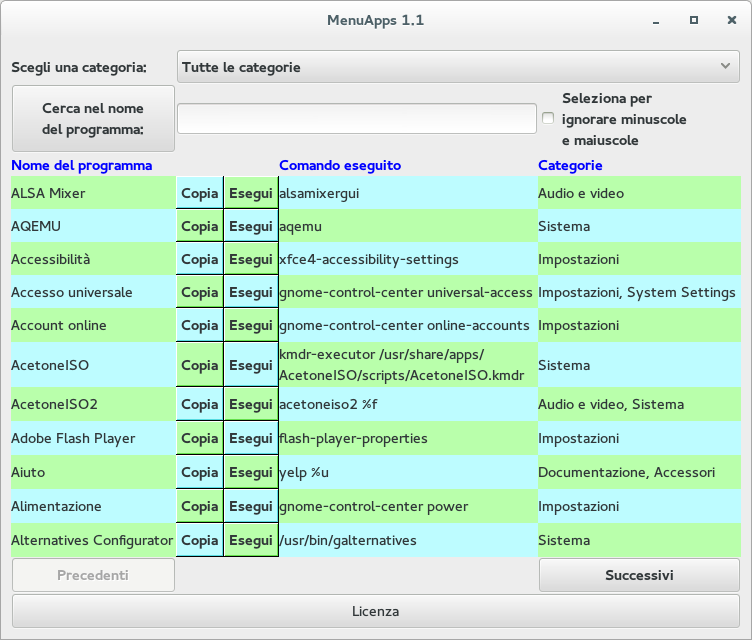
Task: Copy the Alimentazione command
Action: (x=199, y=506)
